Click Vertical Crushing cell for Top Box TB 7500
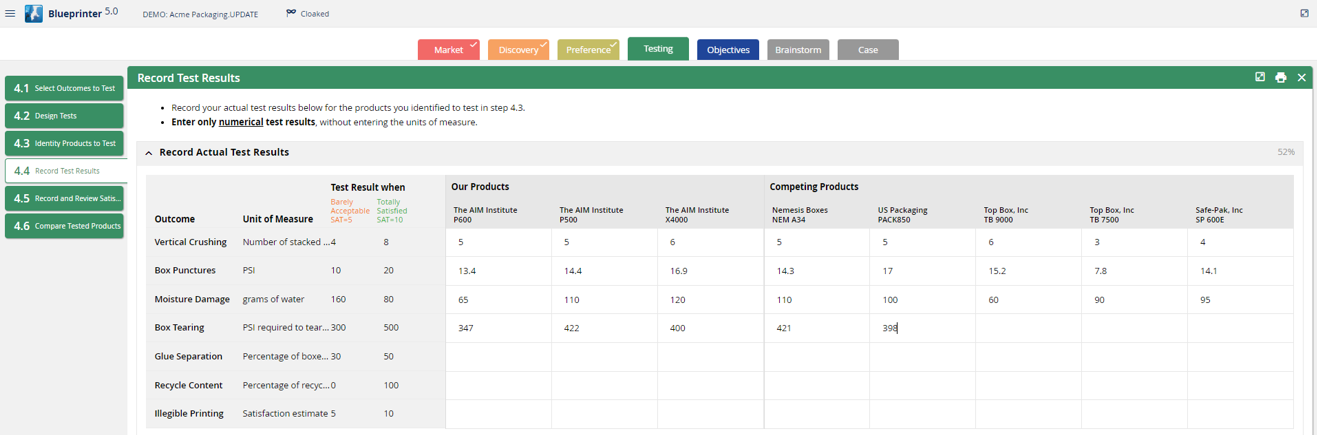The image size is (1317, 435). point(1134,243)
